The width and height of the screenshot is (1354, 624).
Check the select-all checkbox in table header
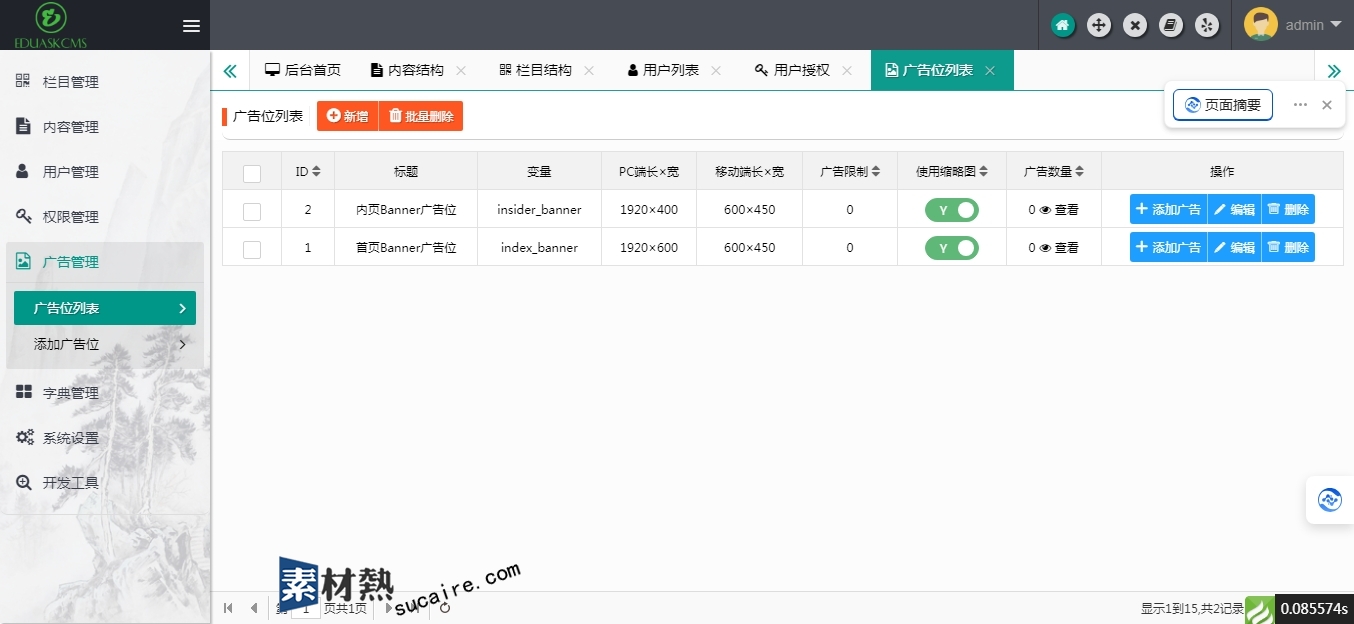coord(252,173)
